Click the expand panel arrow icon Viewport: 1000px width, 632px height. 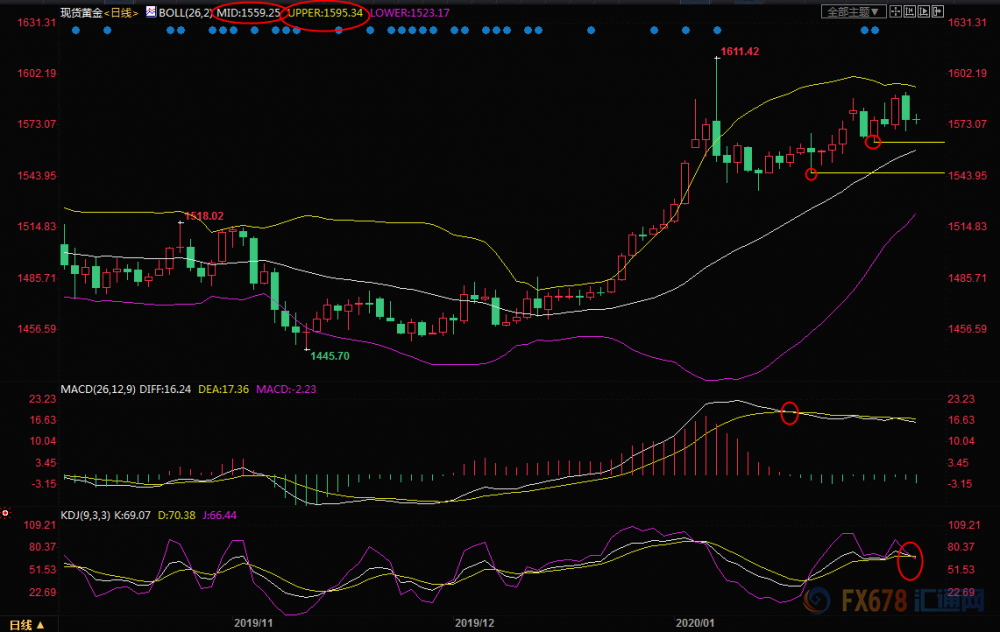[x=938, y=11]
